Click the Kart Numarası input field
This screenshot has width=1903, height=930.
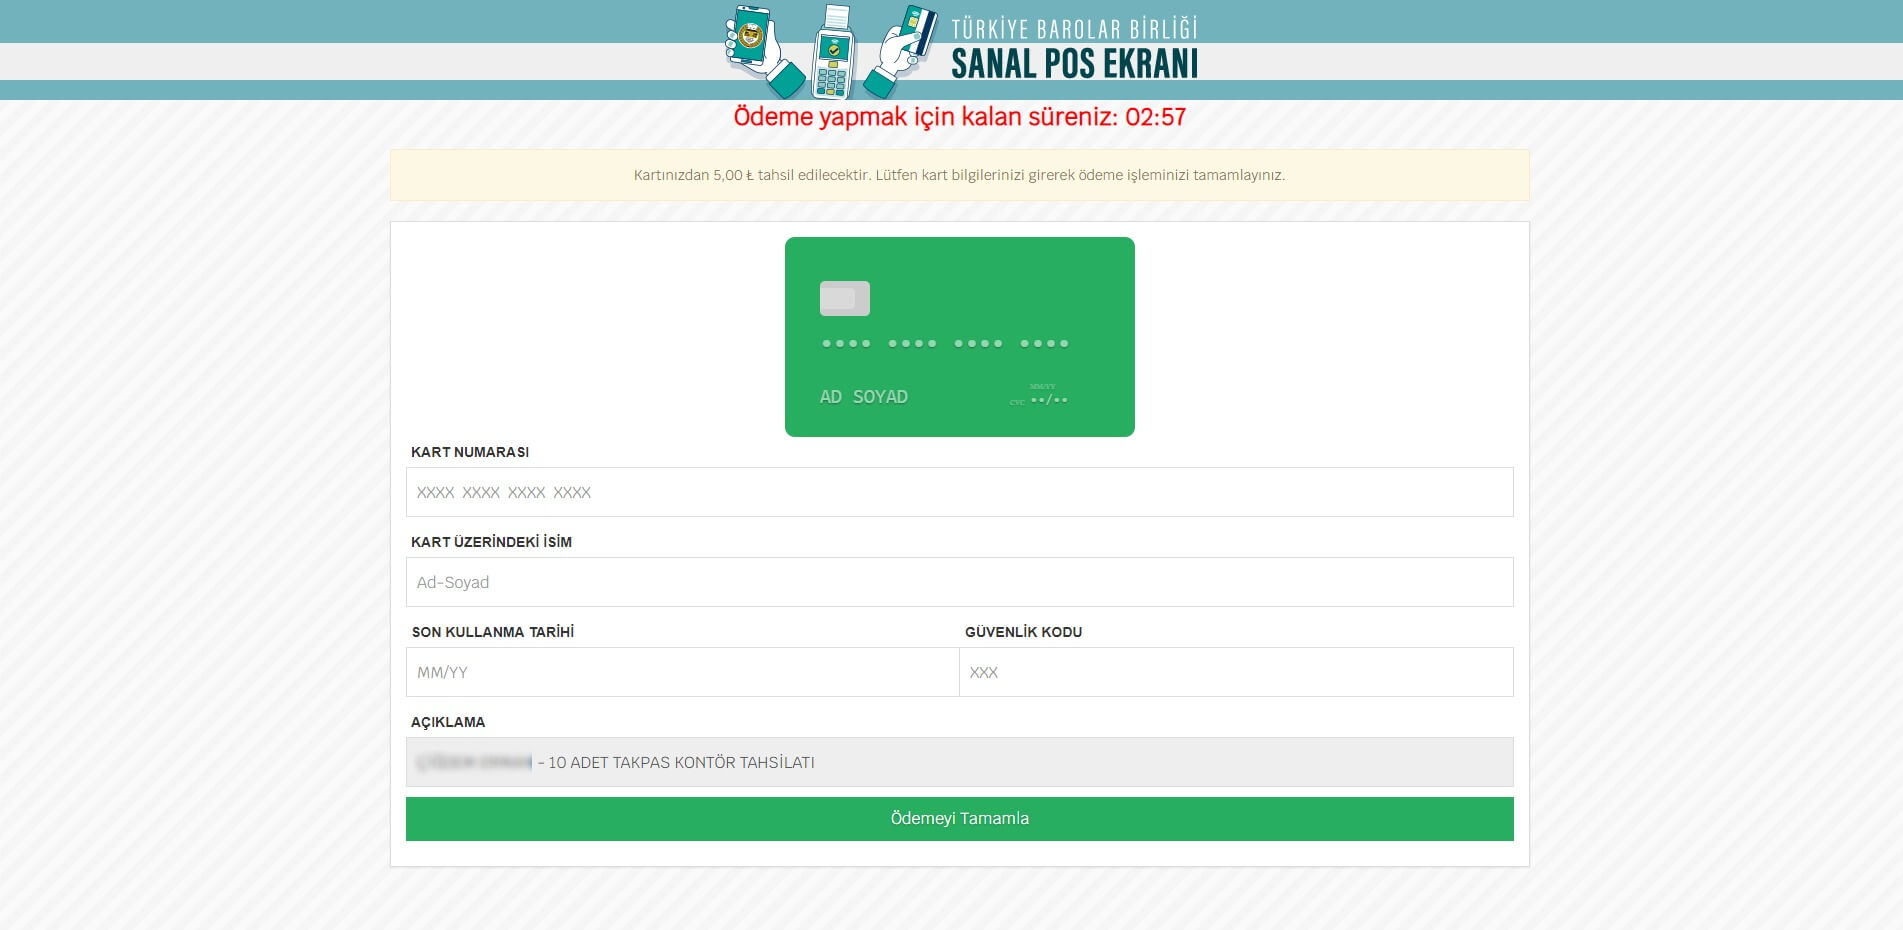coord(959,492)
